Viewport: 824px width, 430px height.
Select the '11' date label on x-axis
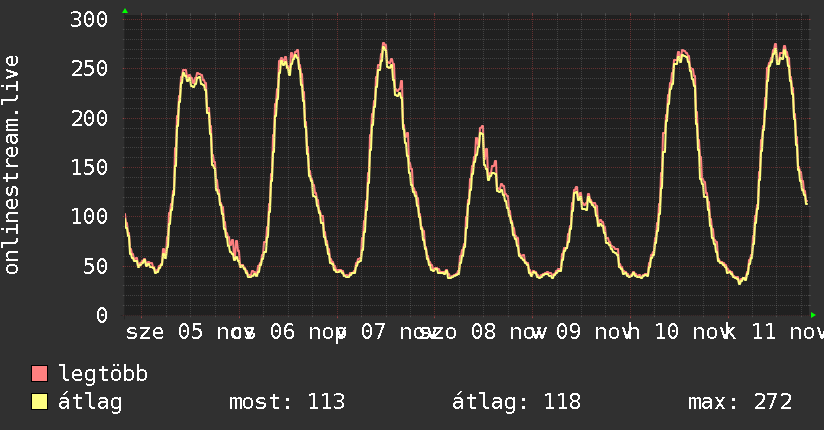tap(763, 331)
